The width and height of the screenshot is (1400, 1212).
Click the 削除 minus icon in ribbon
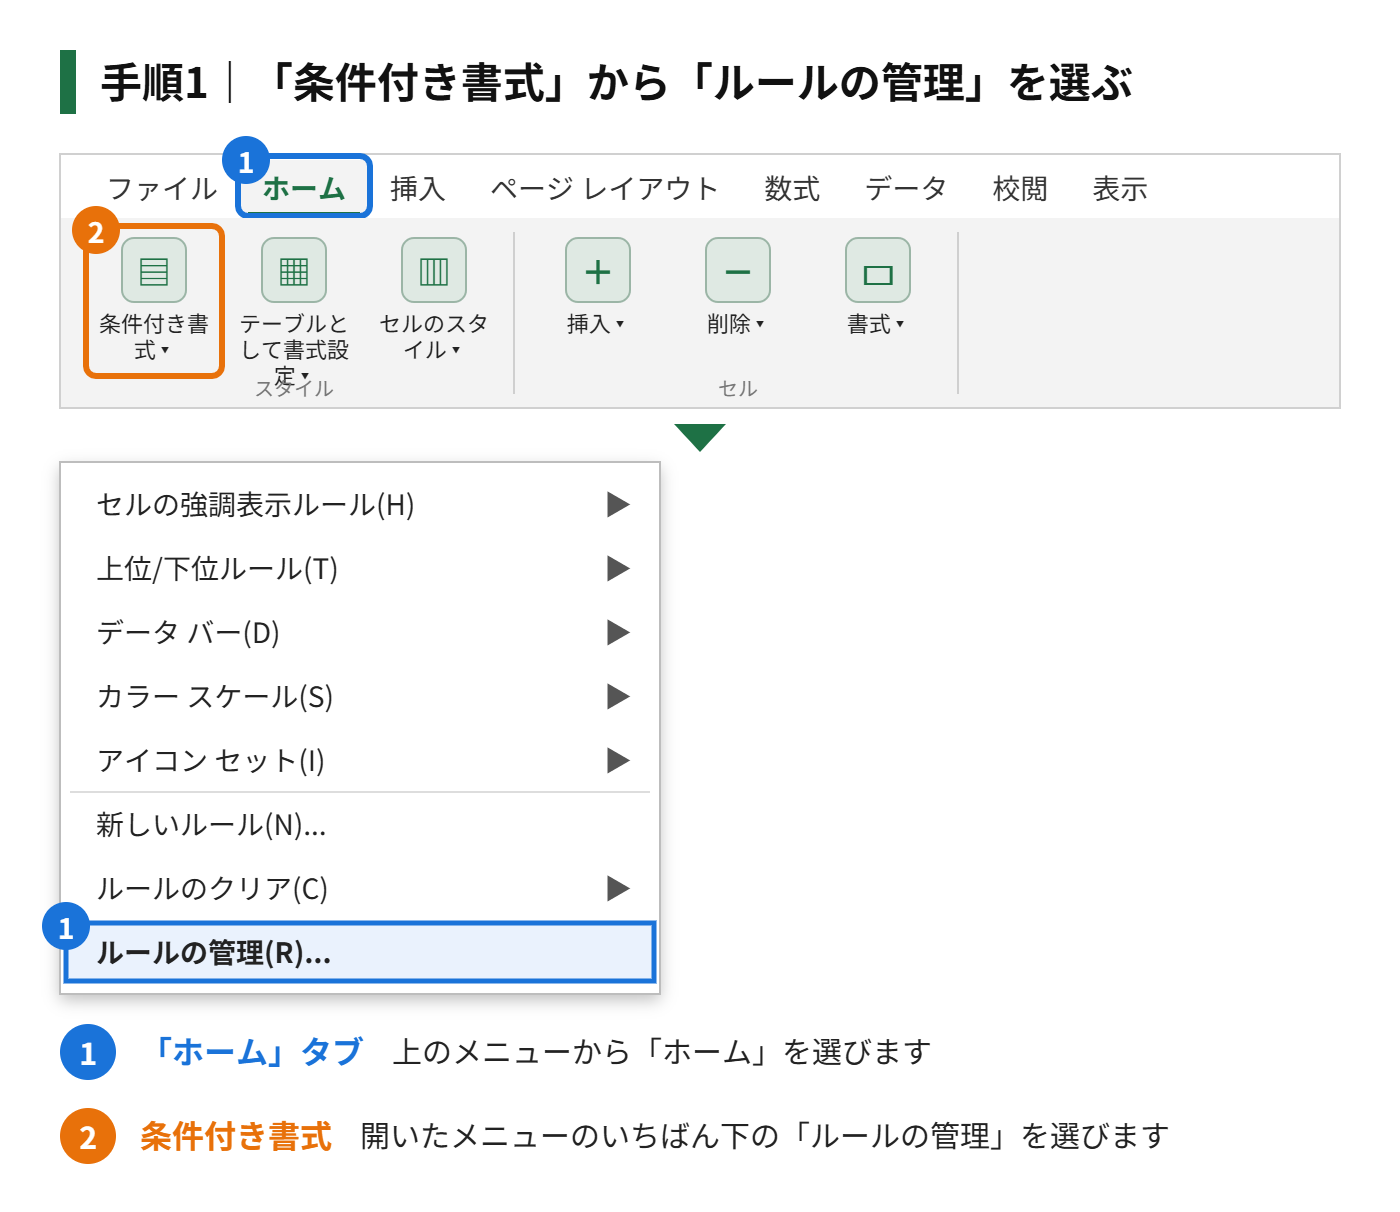tap(738, 270)
